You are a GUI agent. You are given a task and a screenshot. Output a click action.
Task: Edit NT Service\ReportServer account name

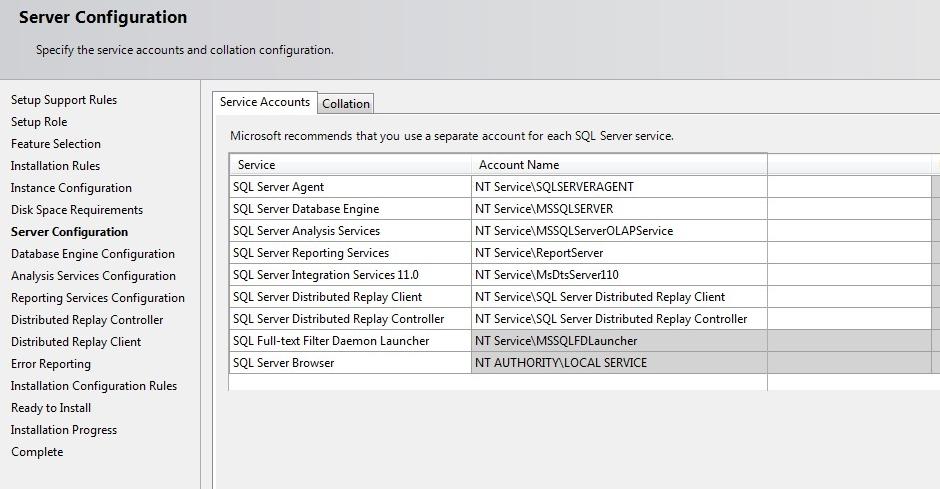pos(619,253)
